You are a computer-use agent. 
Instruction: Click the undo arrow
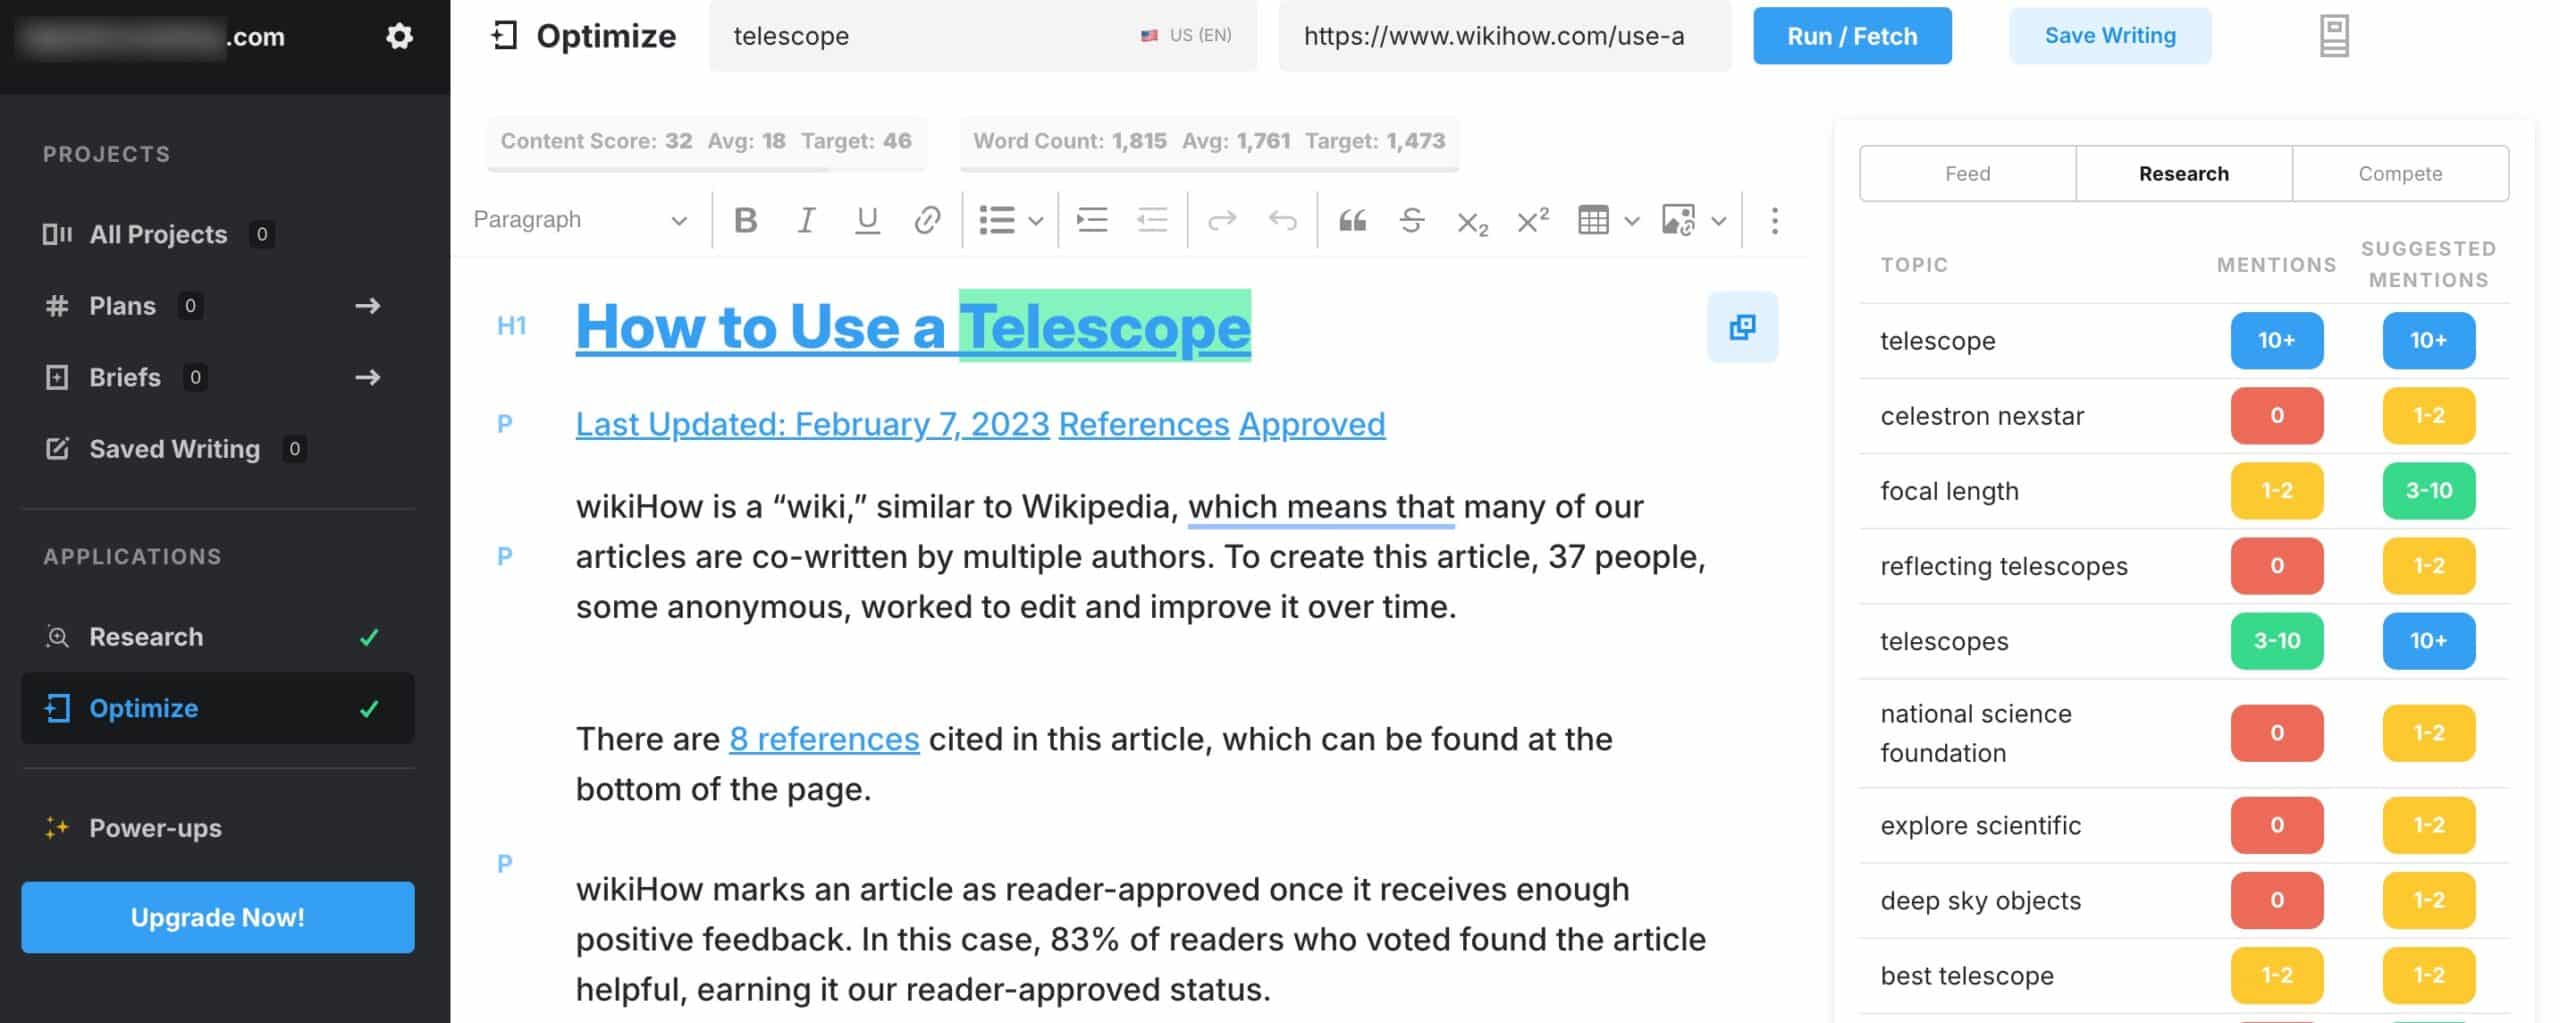(x=1283, y=220)
